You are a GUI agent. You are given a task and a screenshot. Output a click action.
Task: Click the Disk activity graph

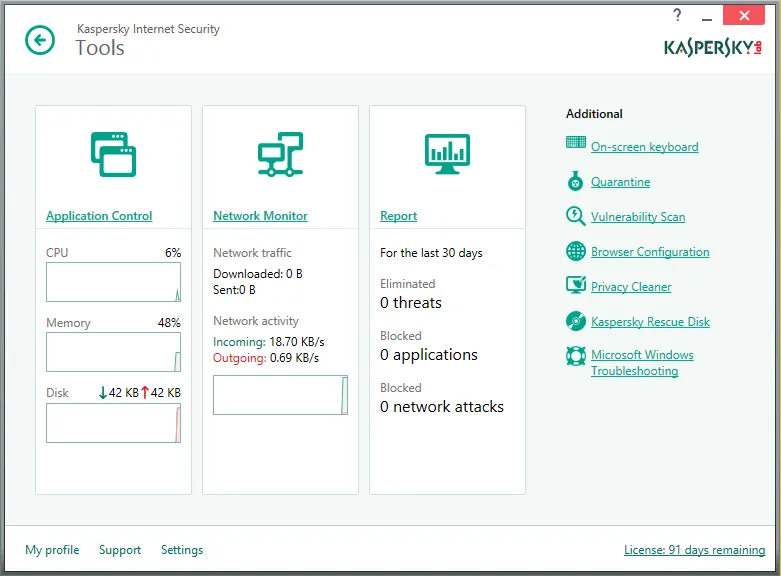(x=114, y=423)
